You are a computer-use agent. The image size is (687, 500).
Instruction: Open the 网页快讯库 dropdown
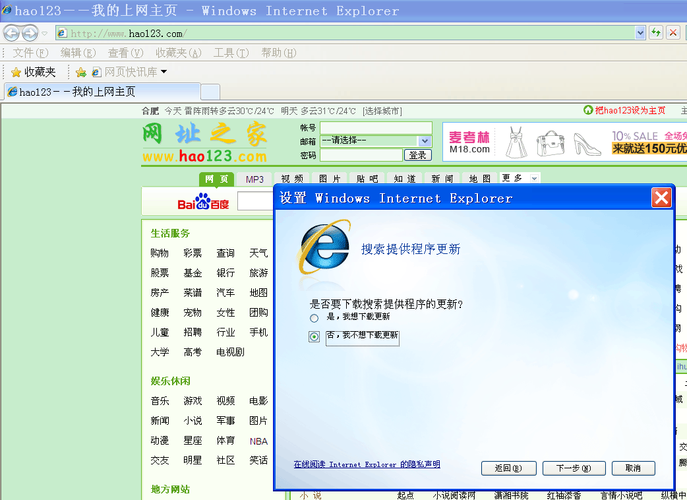[129, 72]
